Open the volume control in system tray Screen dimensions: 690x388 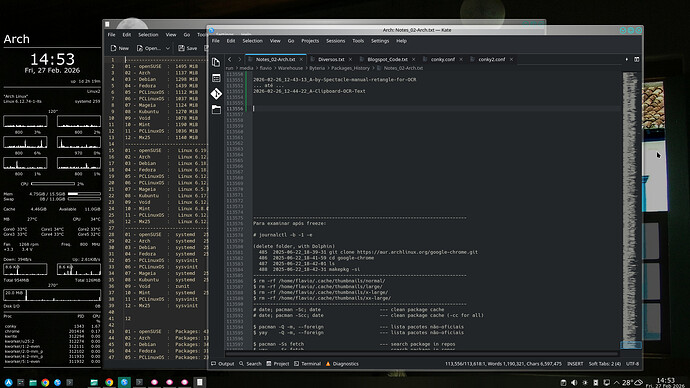coord(574,382)
